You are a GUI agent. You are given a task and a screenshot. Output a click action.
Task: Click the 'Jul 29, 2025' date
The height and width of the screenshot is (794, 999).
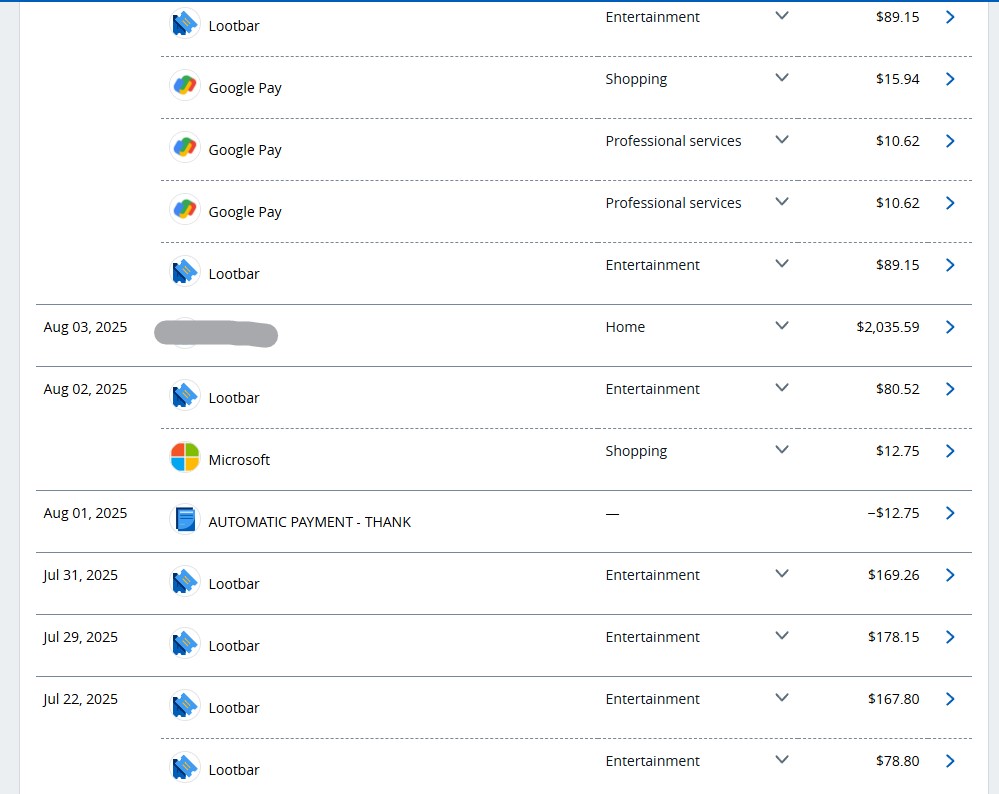[x=80, y=637]
